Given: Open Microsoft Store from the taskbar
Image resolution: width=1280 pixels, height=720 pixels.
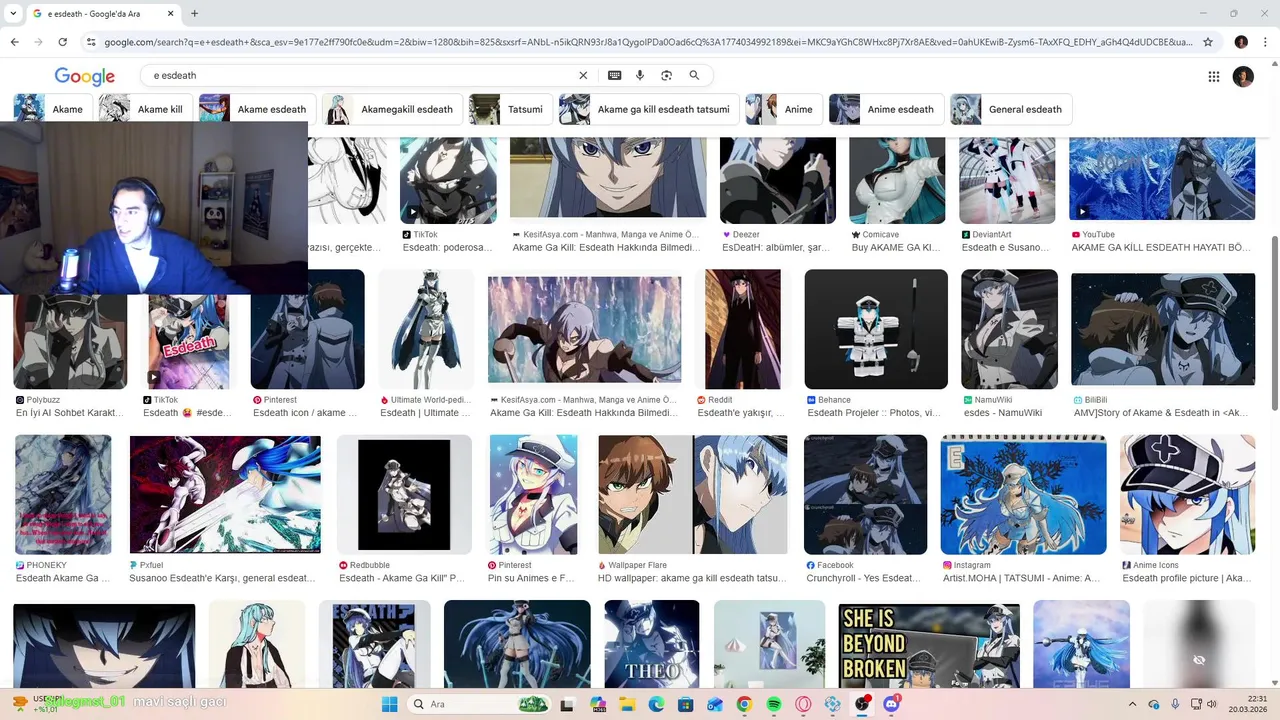Looking at the screenshot, I should point(686,704).
